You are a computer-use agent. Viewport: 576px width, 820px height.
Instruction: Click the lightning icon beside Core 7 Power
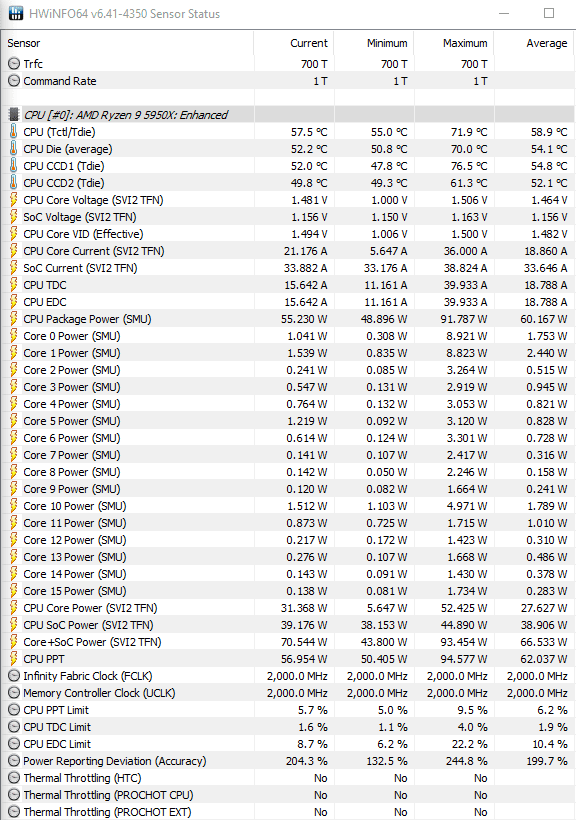point(14,455)
